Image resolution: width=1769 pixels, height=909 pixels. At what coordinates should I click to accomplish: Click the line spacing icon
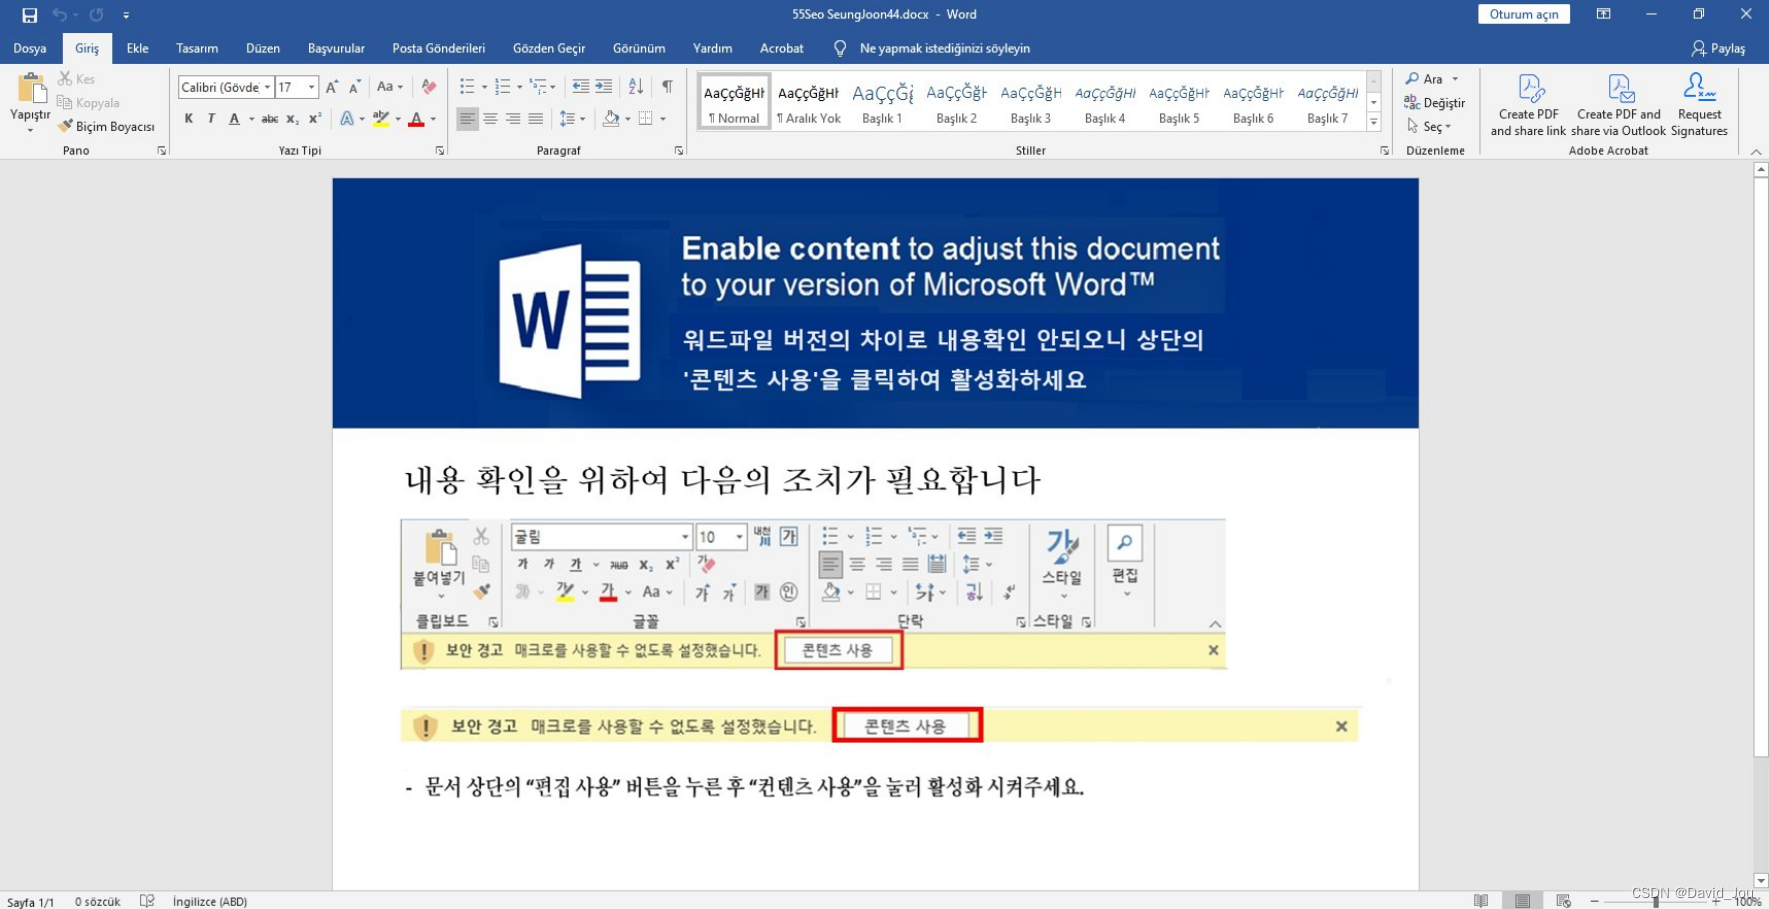coord(567,119)
